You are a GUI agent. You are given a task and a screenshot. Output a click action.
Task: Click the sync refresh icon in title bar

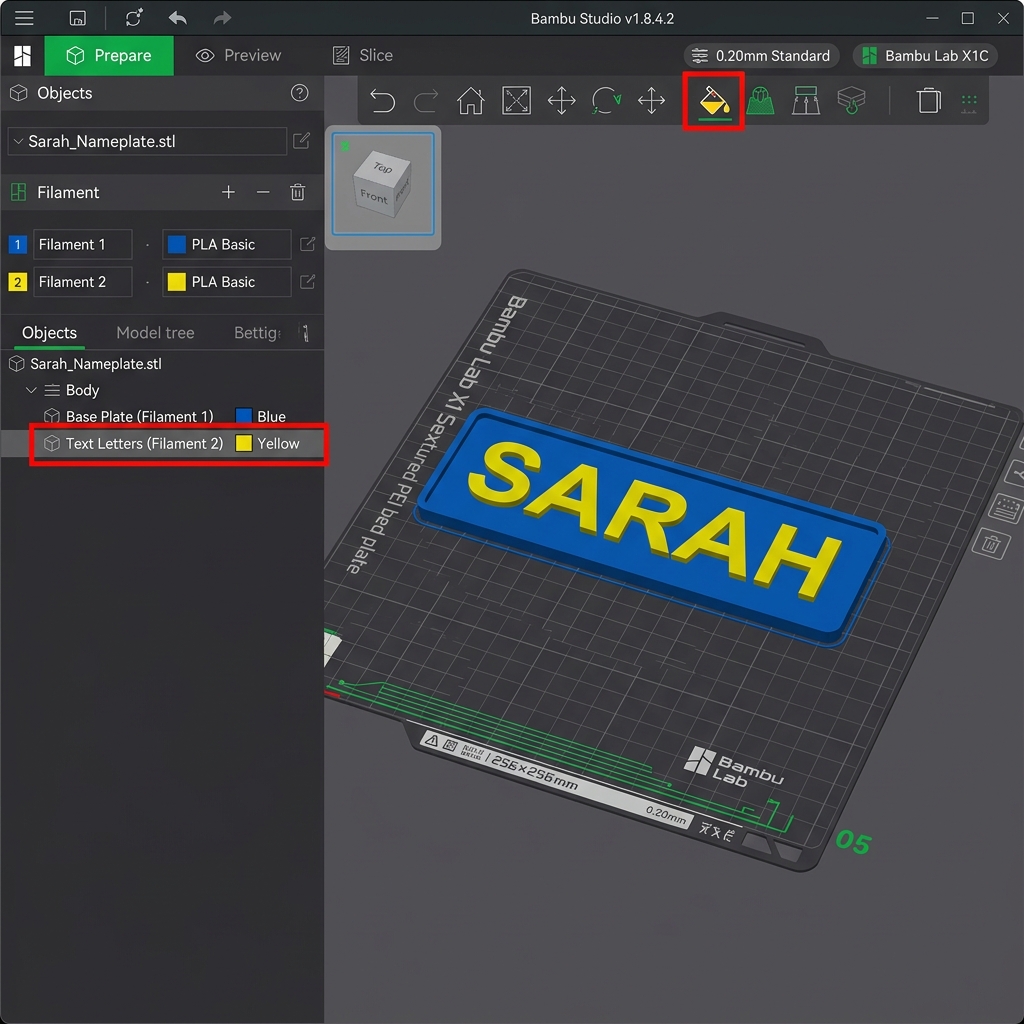point(134,18)
